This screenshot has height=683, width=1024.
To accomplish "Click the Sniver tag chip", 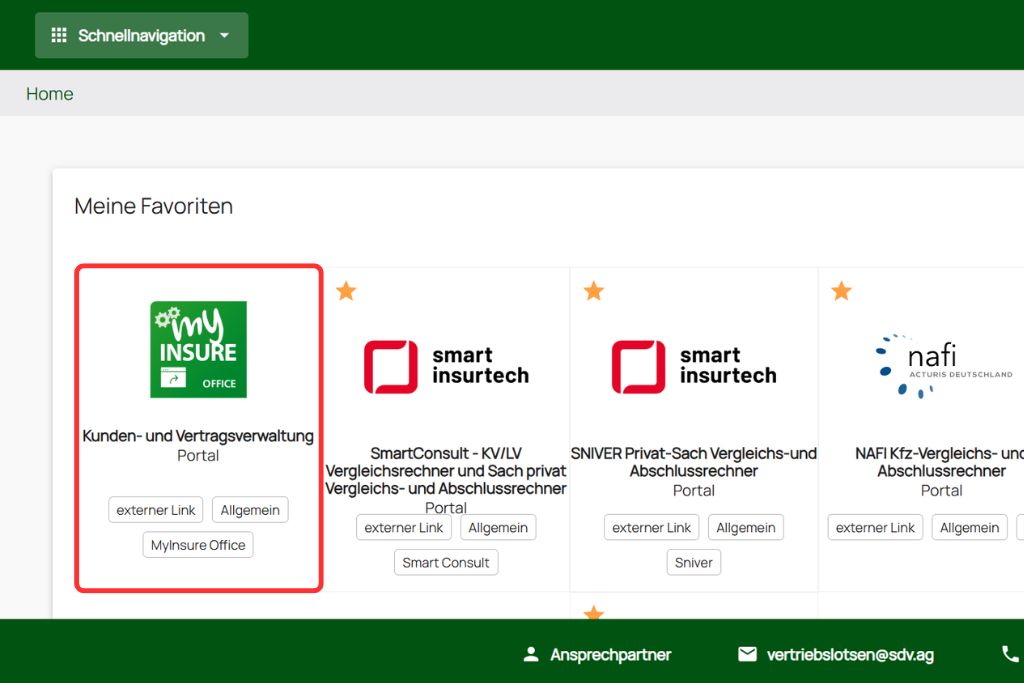I will pyautogui.click(x=694, y=563).
